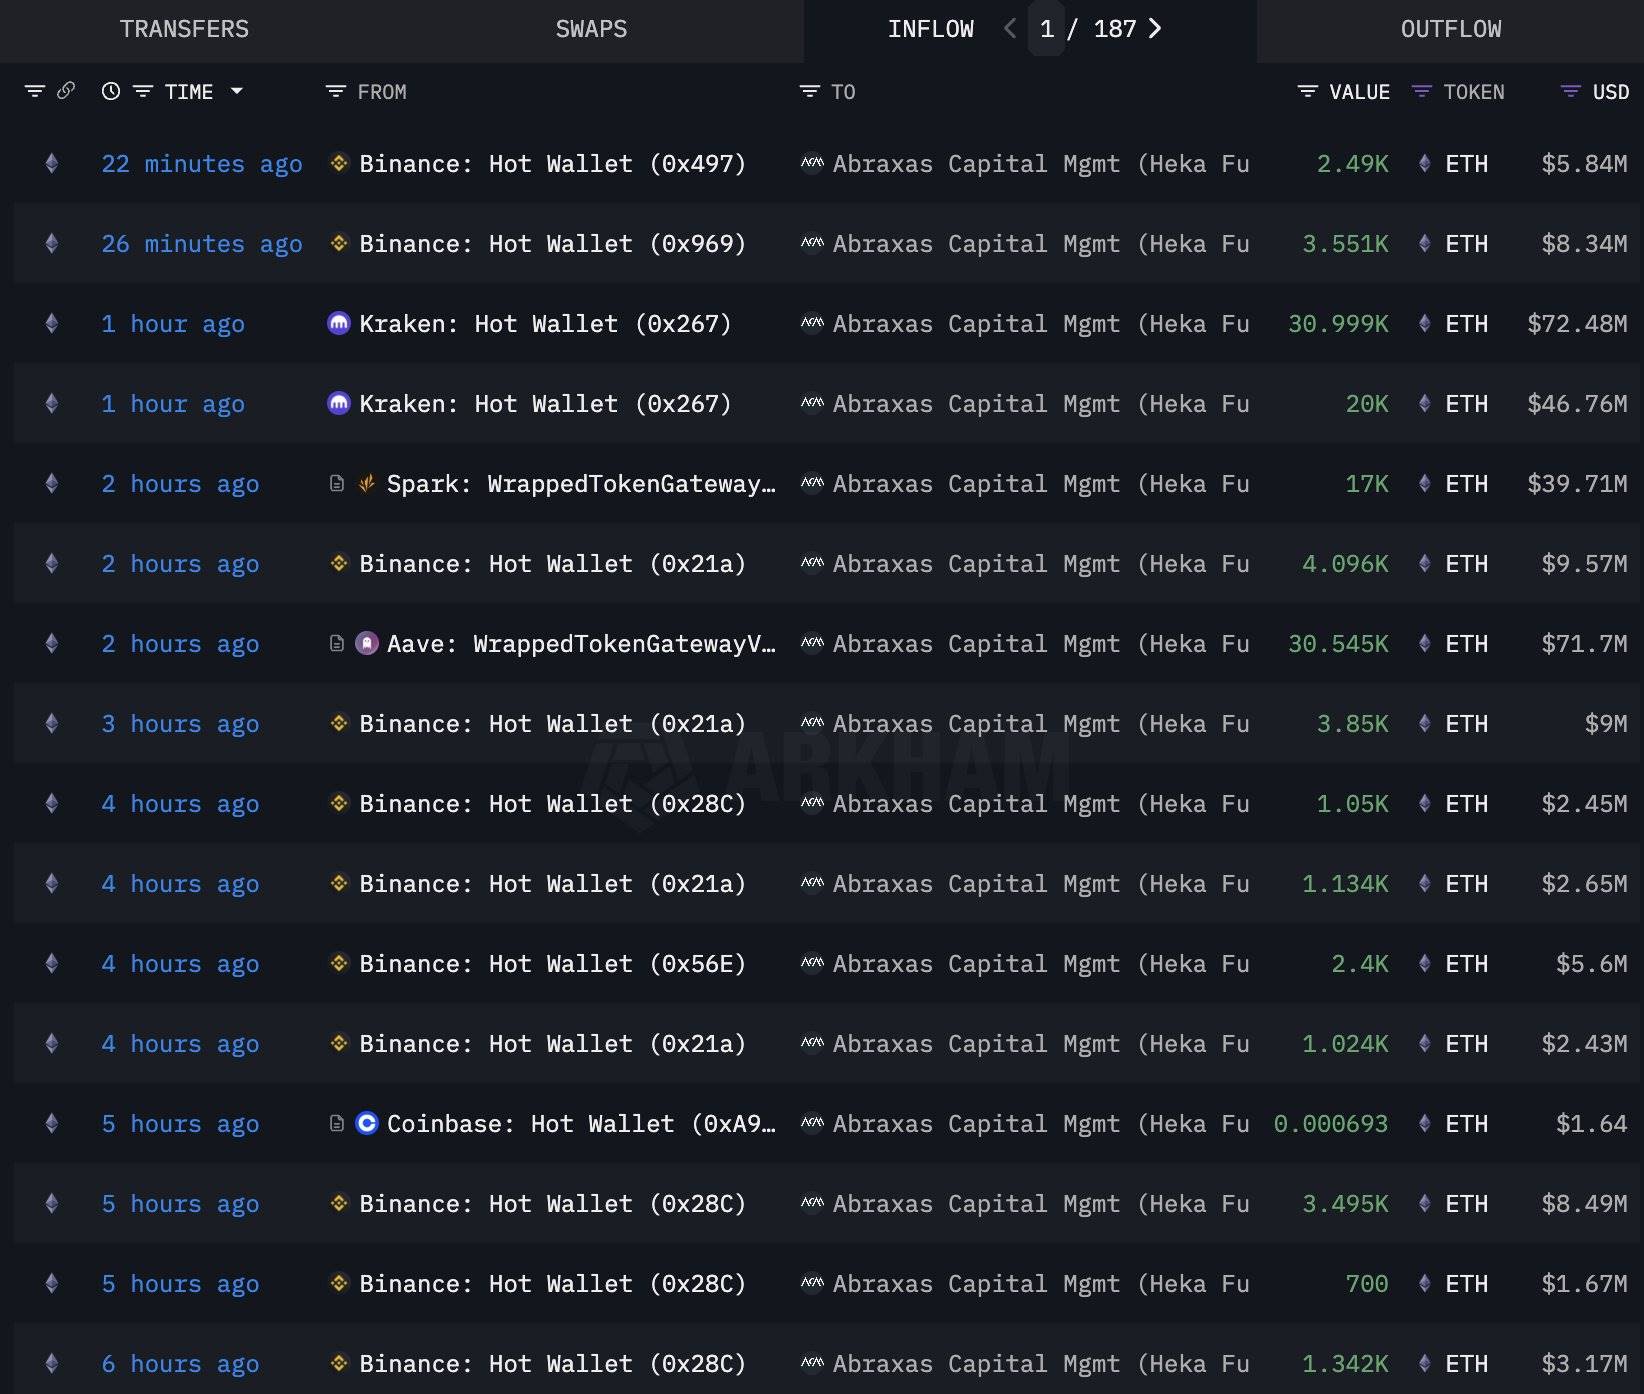This screenshot has height=1394, width=1644.
Task: Click Binance Hot Wallet (0x28C) in 700 ETH row
Action: 552,1284
